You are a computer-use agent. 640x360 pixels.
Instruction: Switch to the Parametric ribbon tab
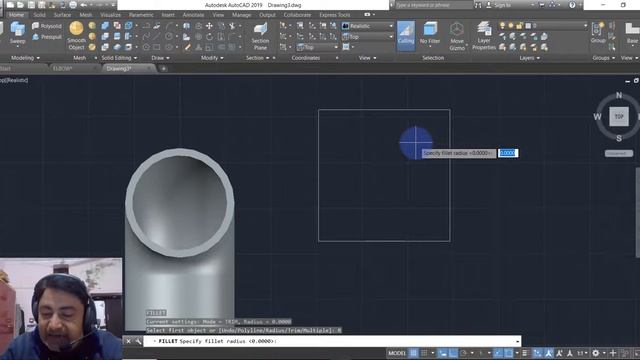pos(141,15)
